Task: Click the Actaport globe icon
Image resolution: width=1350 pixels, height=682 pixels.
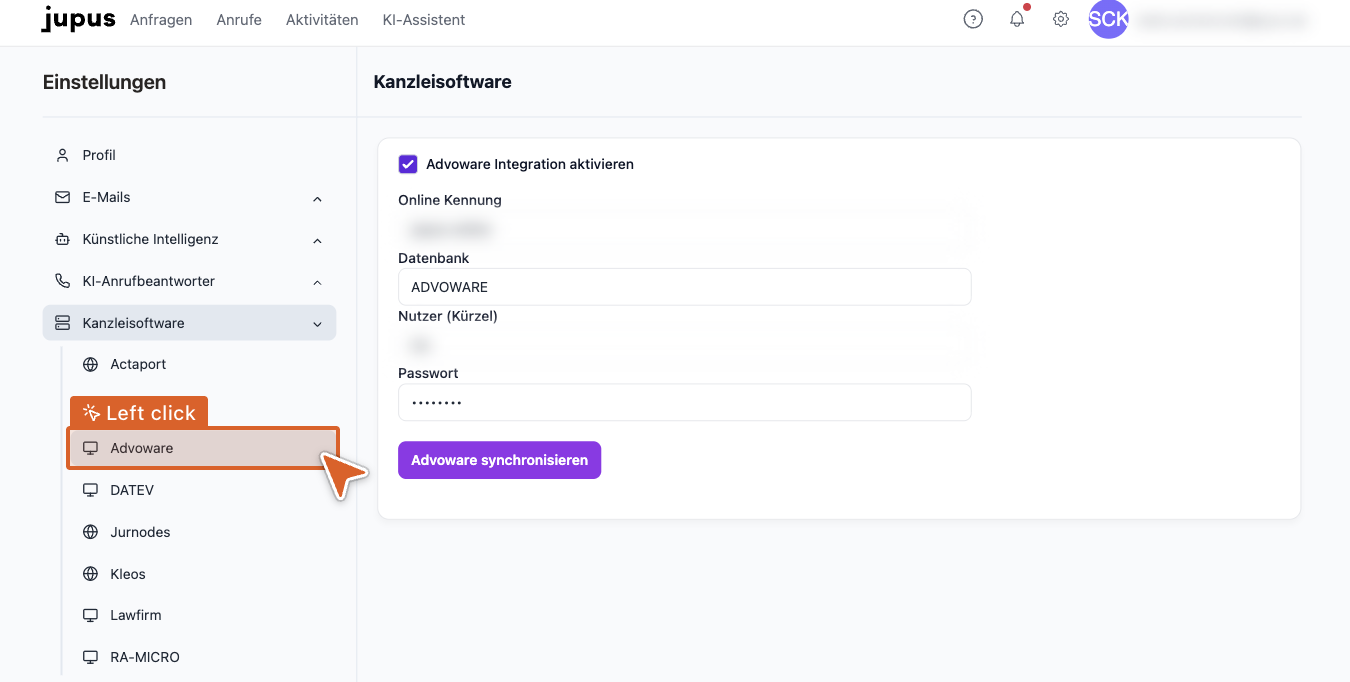Action: tap(91, 364)
